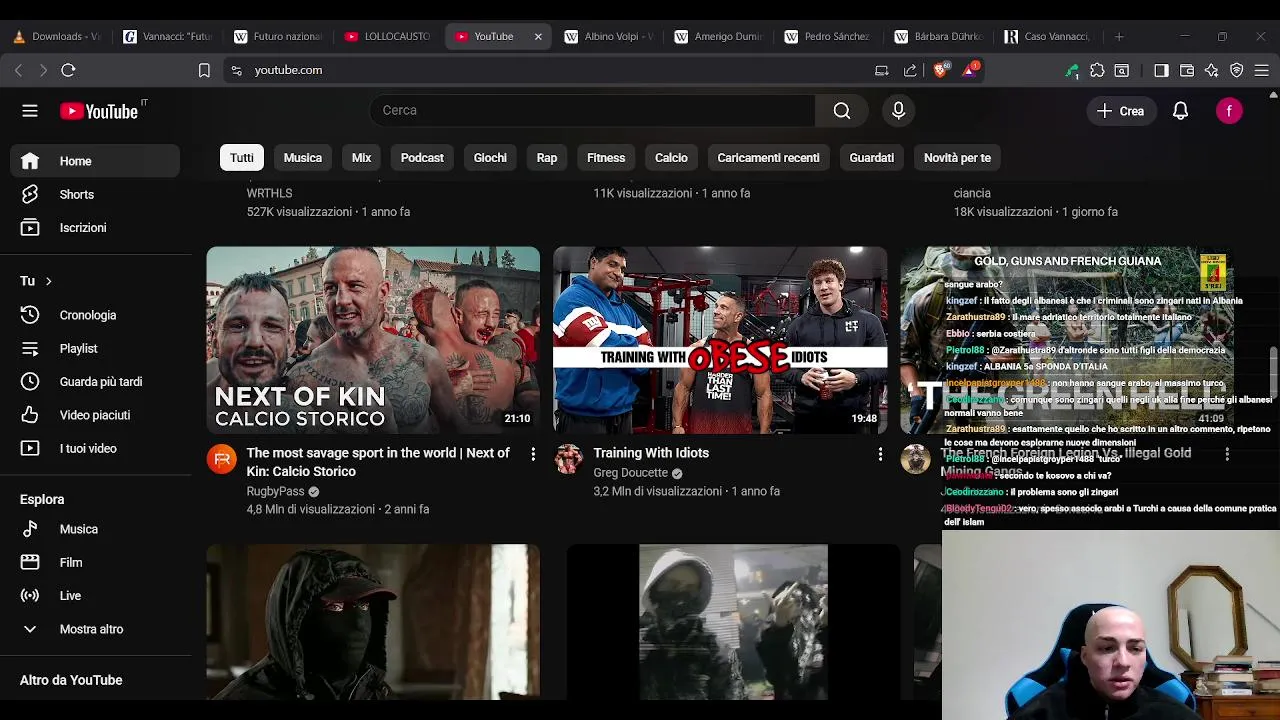
Task: Open the Greg Doucette channel link
Action: coord(630,473)
